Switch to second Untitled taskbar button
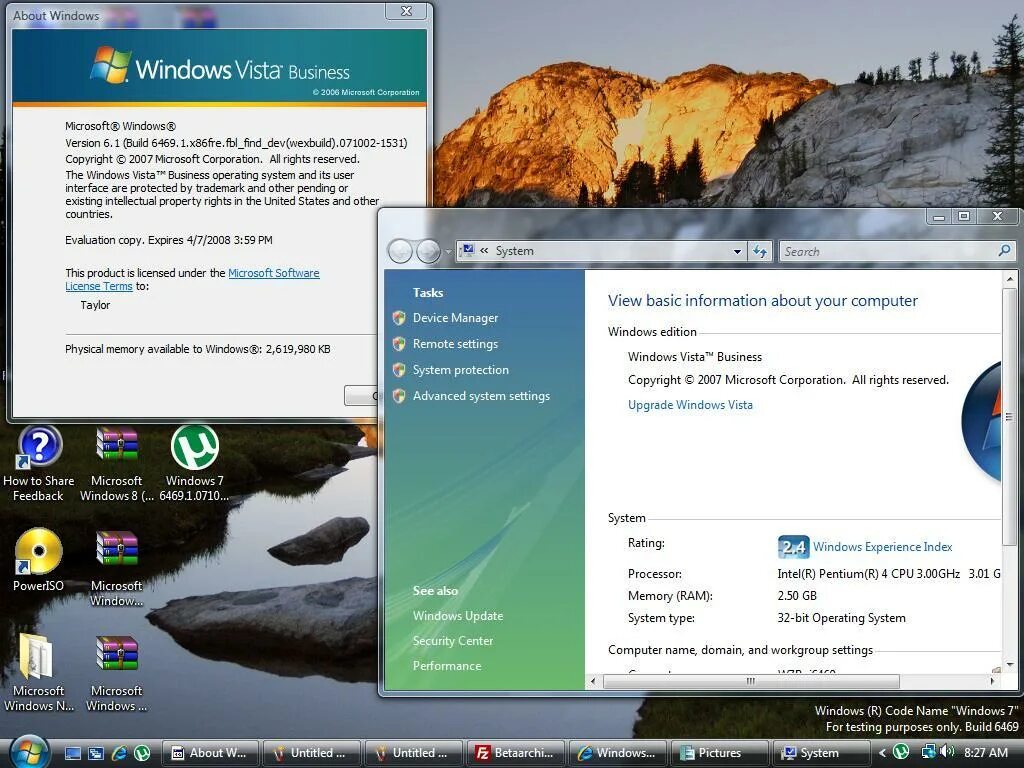Viewport: 1024px width, 768px height. tap(413, 753)
